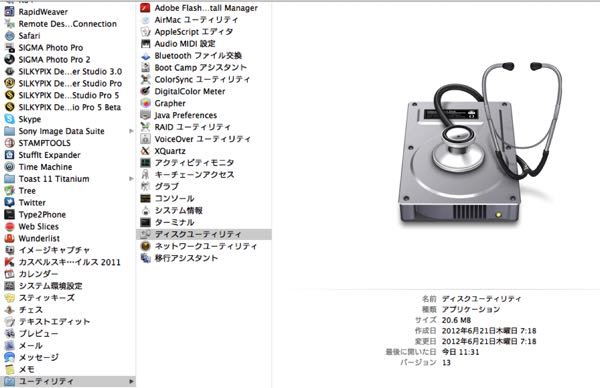Select システム環境設定 in the applications list
The width and height of the screenshot is (600, 388).
coord(68,286)
